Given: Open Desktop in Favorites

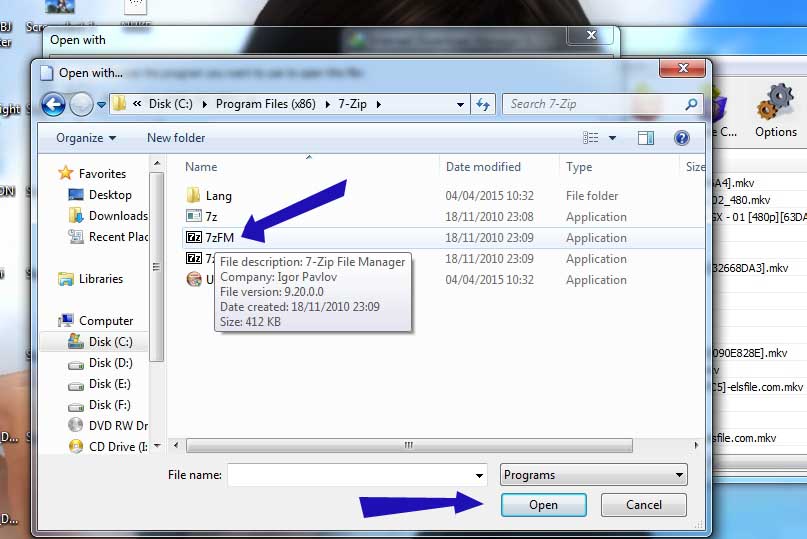Looking at the screenshot, I should coord(110,195).
